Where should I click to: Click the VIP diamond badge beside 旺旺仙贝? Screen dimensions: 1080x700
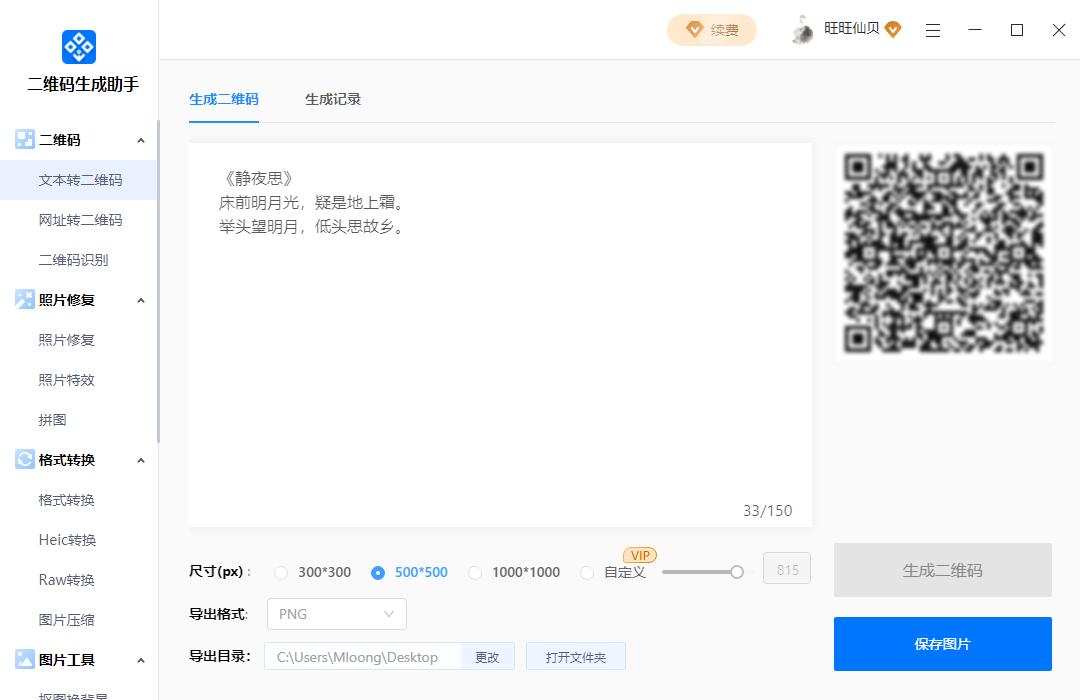tap(893, 30)
